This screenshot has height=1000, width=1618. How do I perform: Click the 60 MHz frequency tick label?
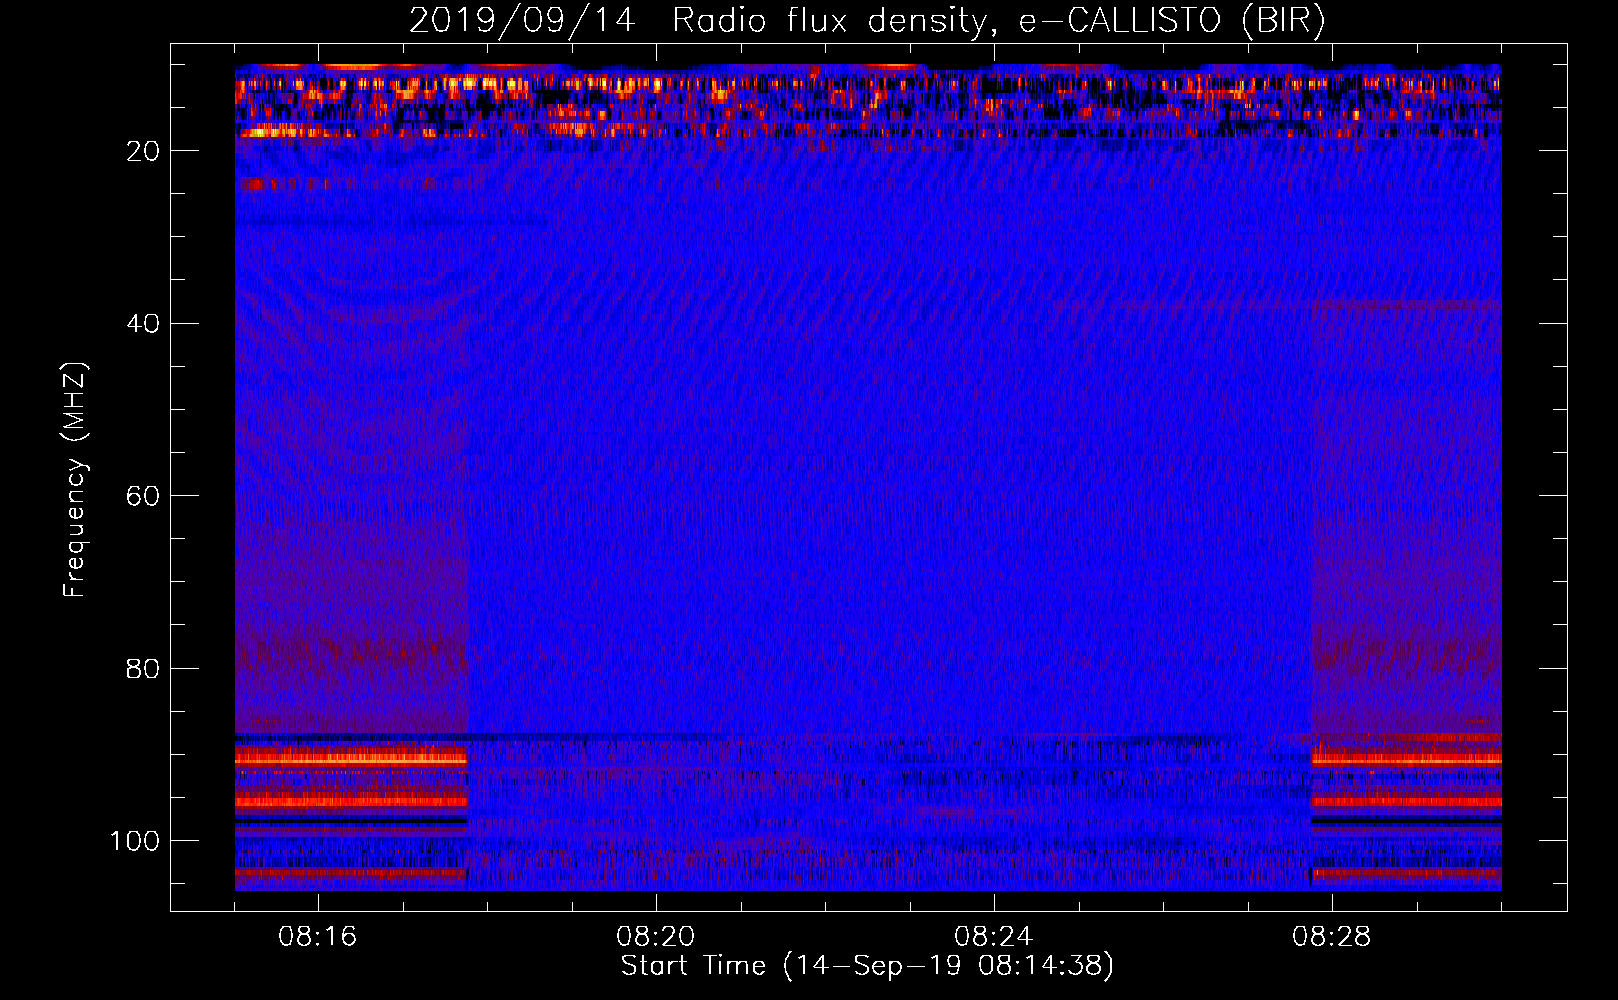tap(144, 496)
